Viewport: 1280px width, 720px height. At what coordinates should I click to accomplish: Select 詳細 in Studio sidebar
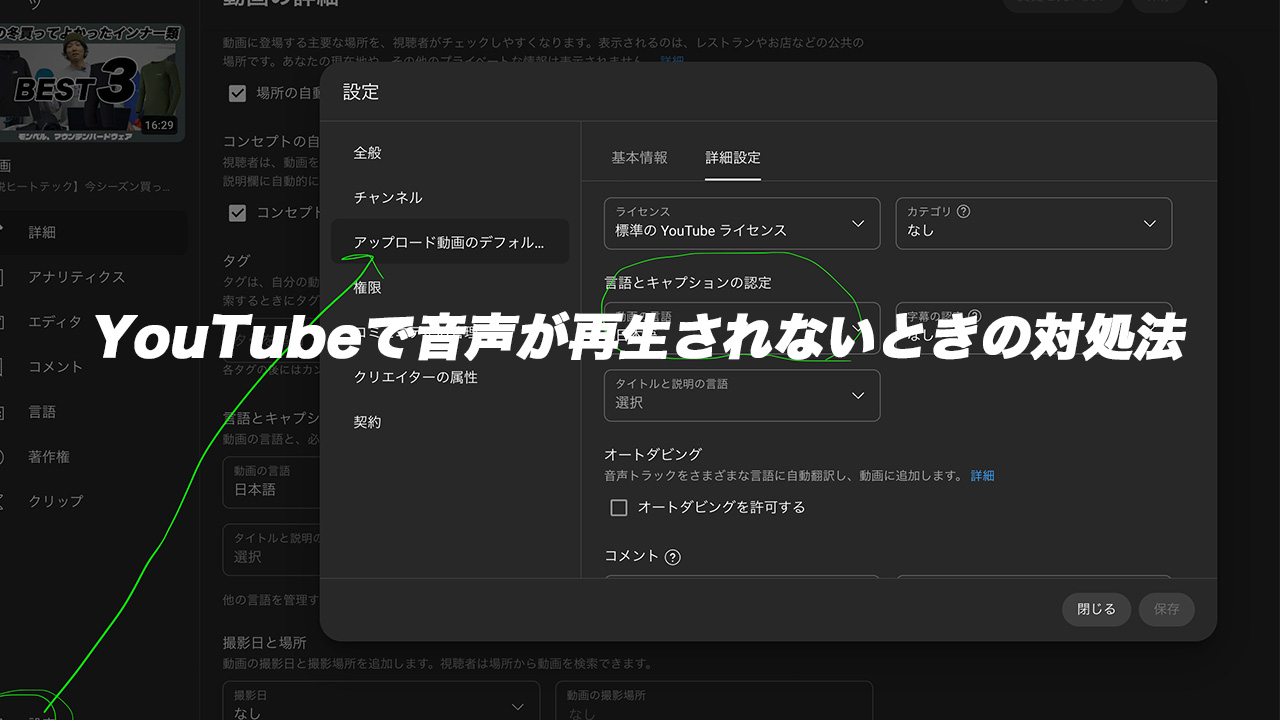click(x=94, y=232)
